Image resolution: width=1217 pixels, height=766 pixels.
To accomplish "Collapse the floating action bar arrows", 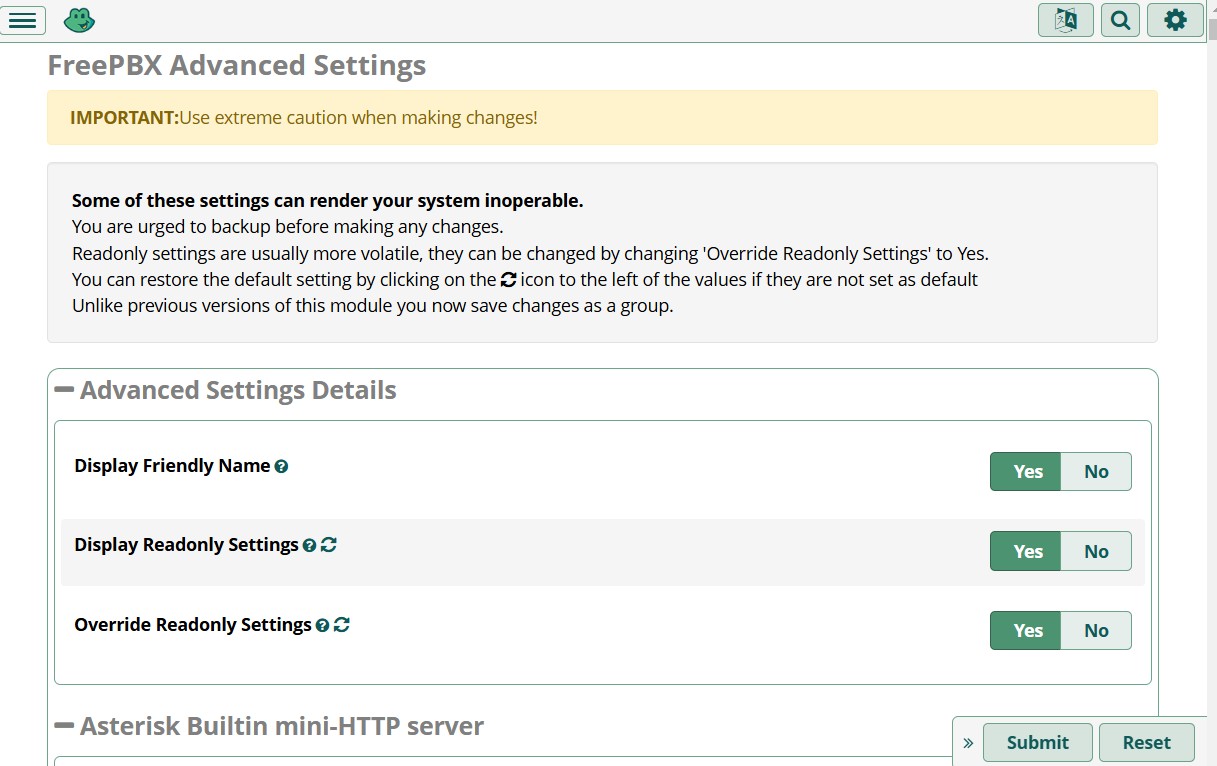I will pyautogui.click(x=967, y=743).
